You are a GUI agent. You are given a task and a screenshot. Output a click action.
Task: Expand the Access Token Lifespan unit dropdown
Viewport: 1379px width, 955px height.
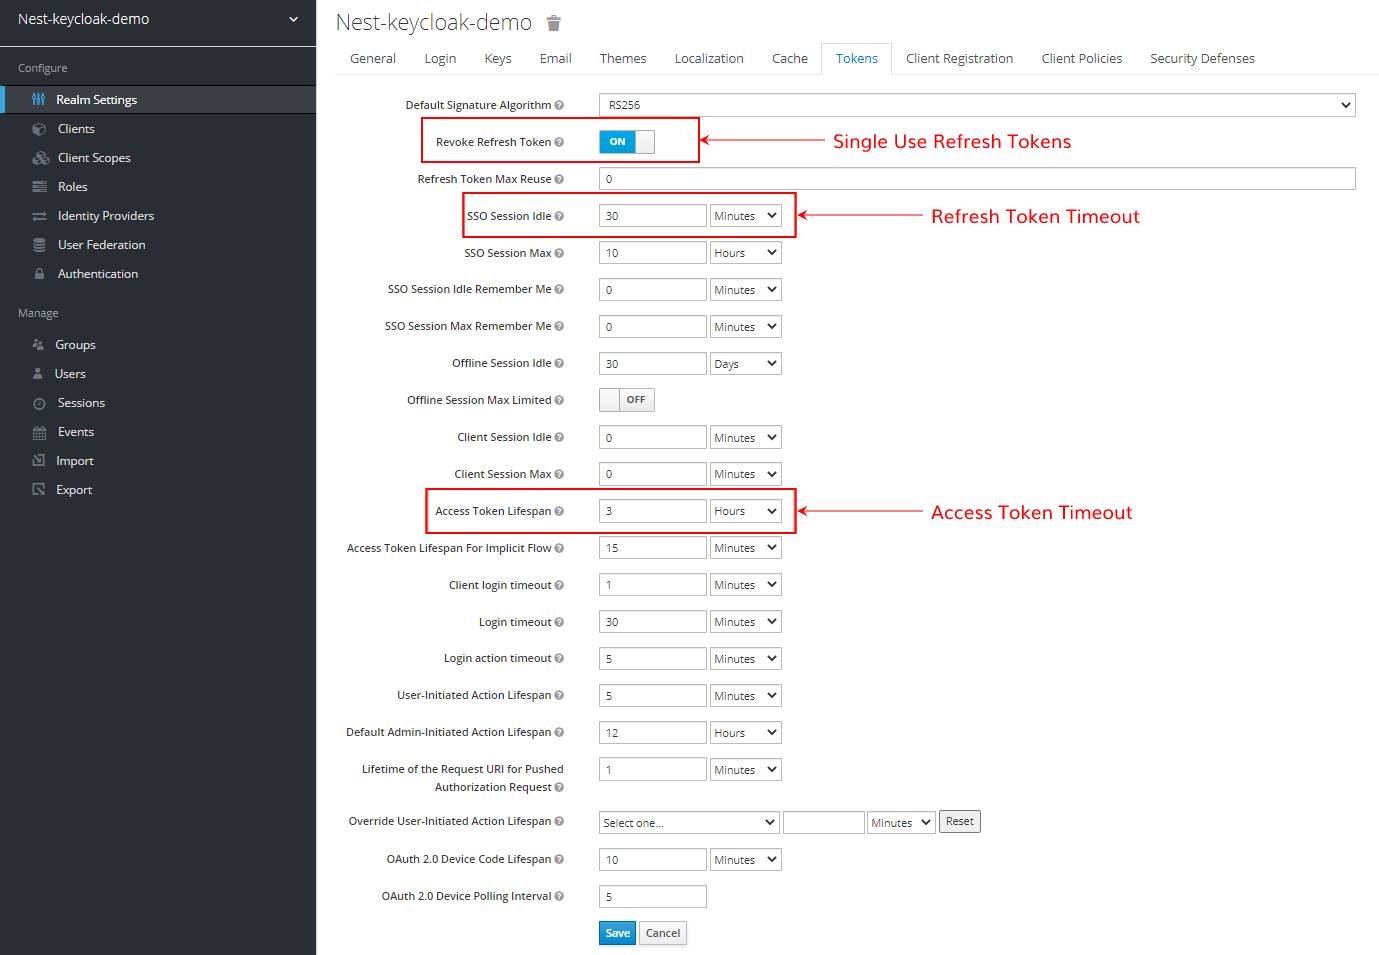(x=745, y=511)
